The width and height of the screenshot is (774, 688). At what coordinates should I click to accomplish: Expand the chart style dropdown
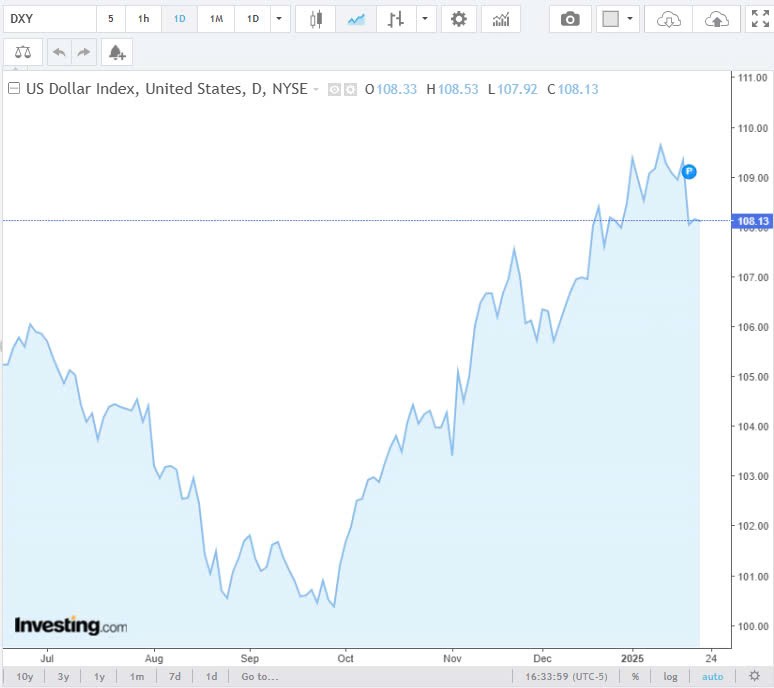tap(426, 19)
